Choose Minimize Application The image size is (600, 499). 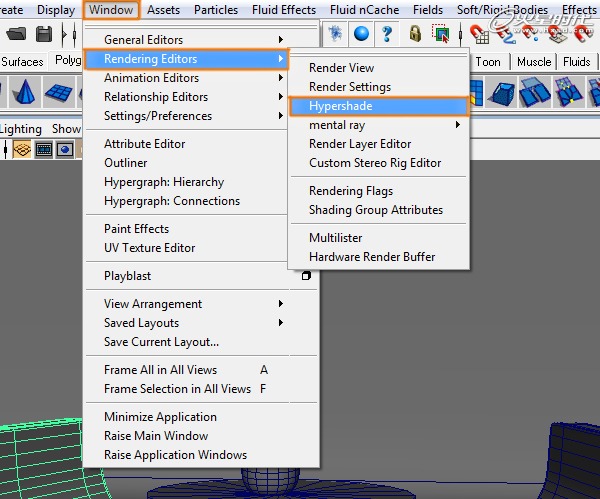[x=202, y=417]
